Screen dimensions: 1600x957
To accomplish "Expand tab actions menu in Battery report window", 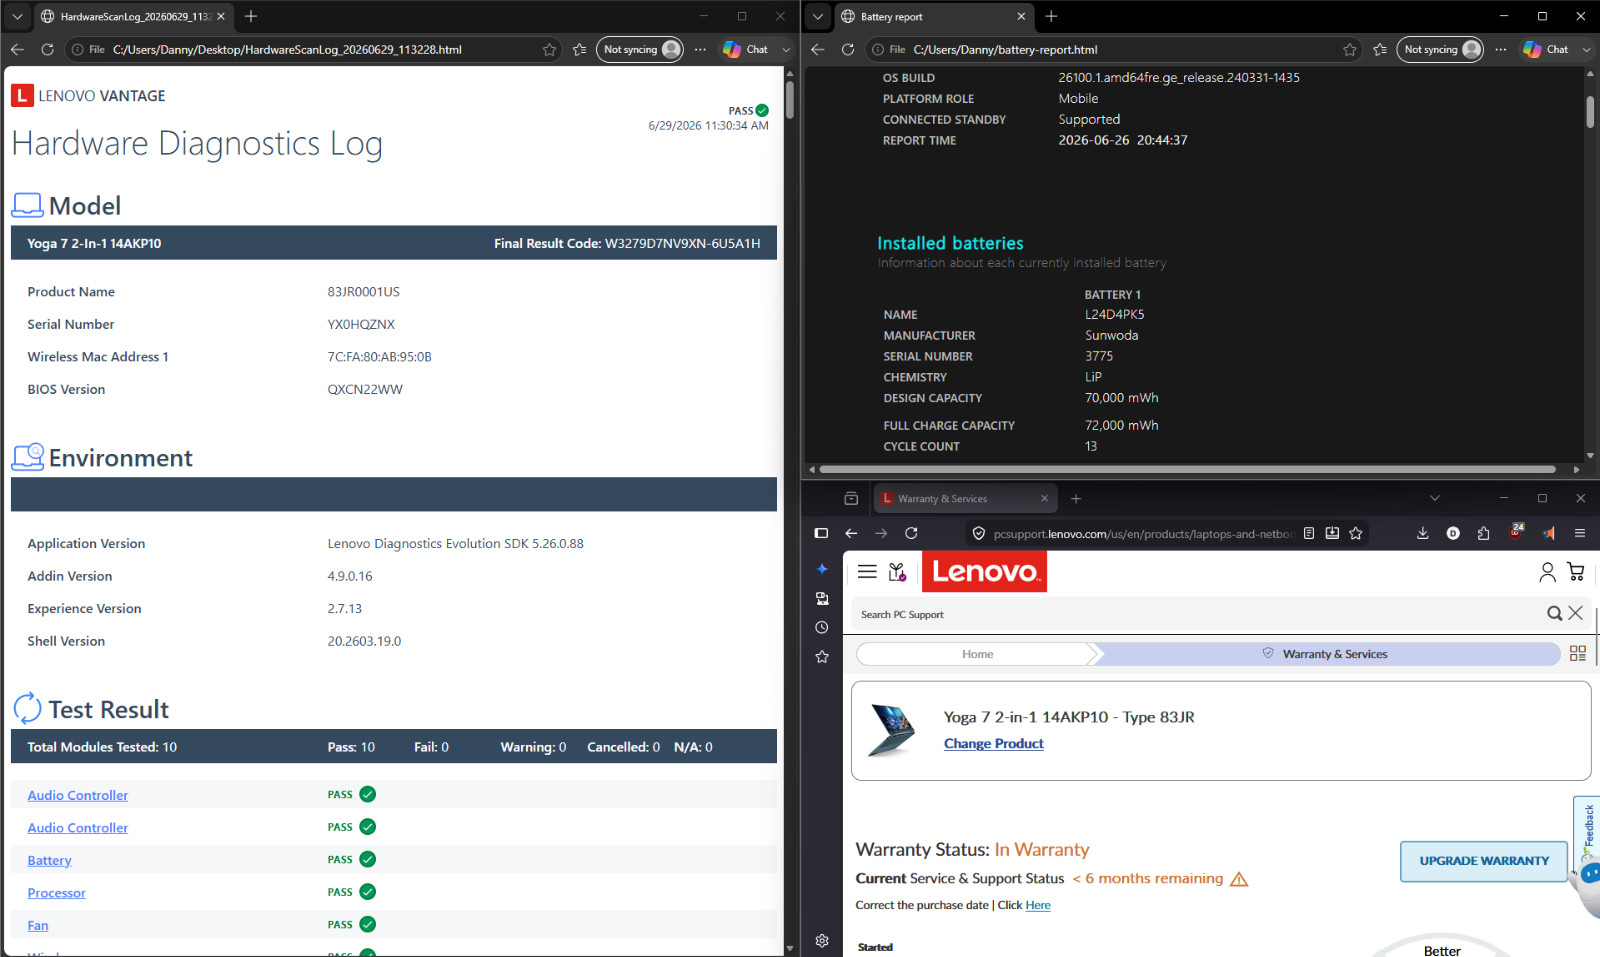I will coord(818,16).
